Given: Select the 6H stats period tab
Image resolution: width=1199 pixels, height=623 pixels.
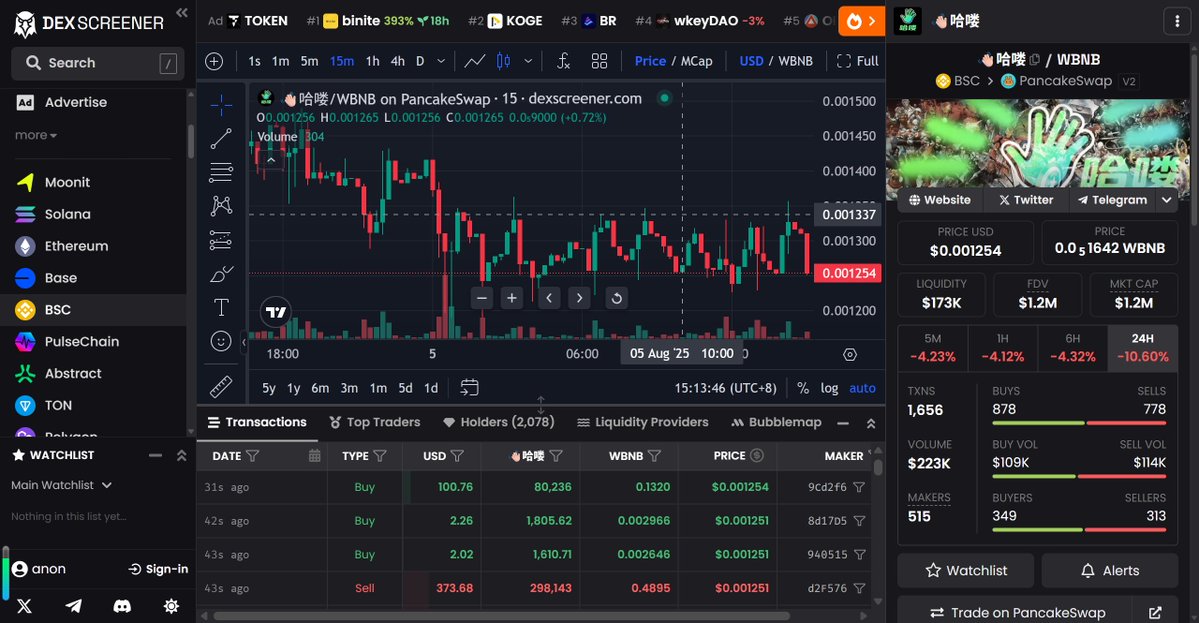Looking at the screenshot, I should 1072,348.
